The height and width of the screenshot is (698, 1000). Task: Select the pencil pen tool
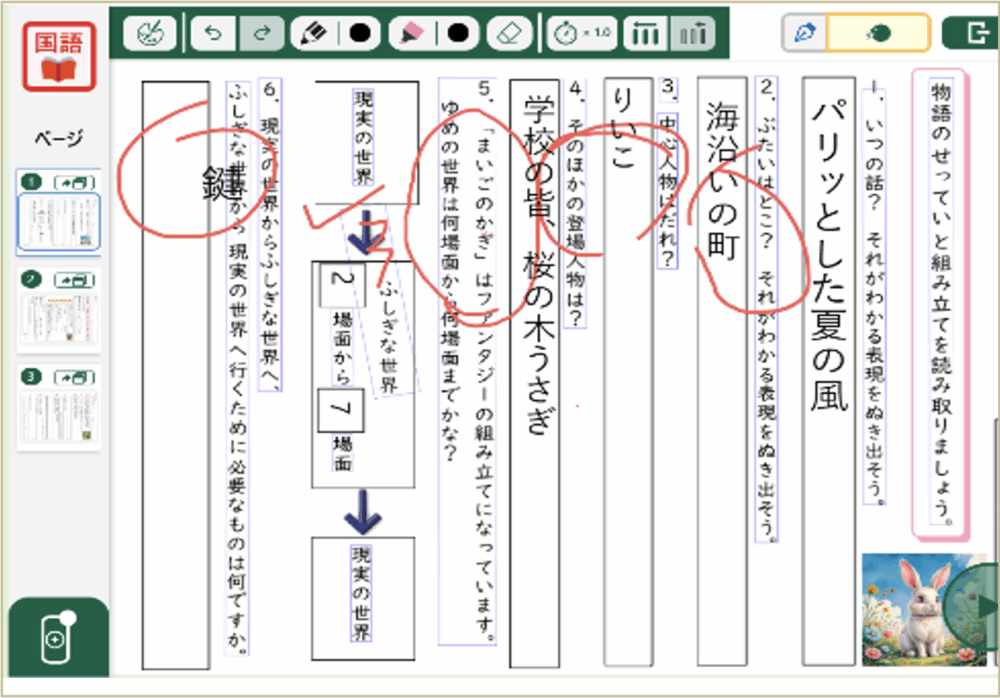point(316,33)
